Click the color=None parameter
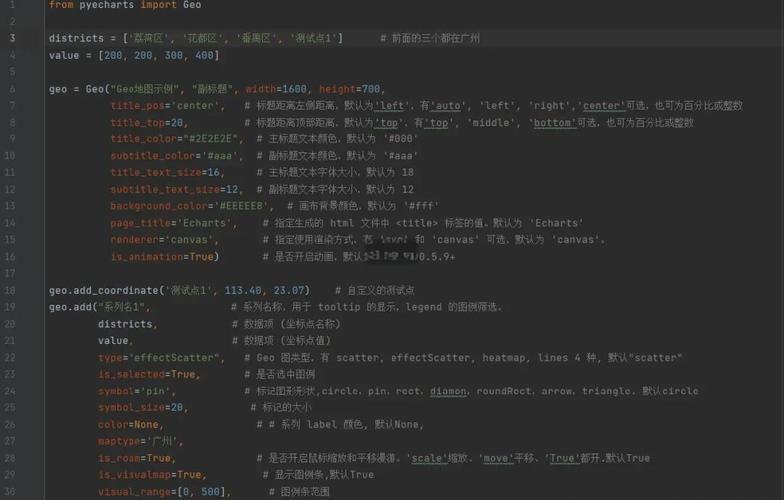784x500 pixels. click(128, 425)
